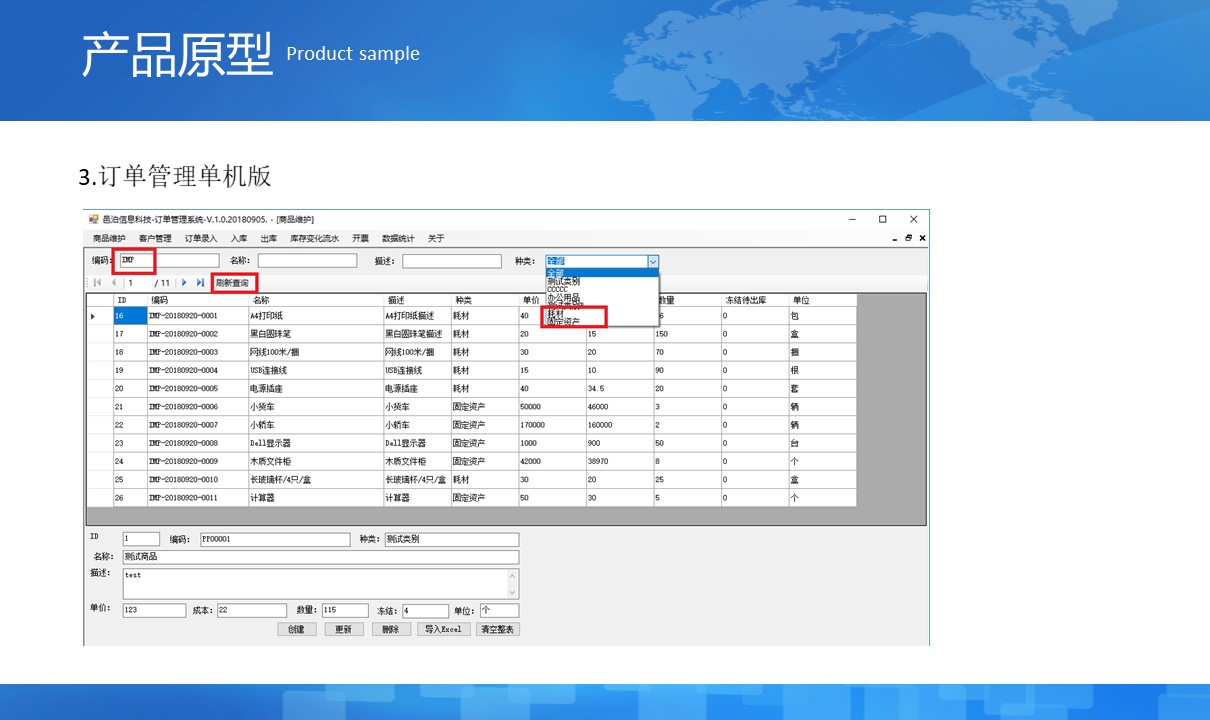Go to next page of records
Viewport: 1210px width, 720px height.
184,283
